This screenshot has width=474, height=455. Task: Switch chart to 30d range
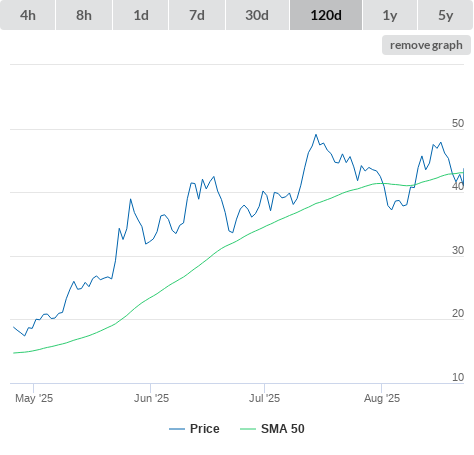coord(257,15)
